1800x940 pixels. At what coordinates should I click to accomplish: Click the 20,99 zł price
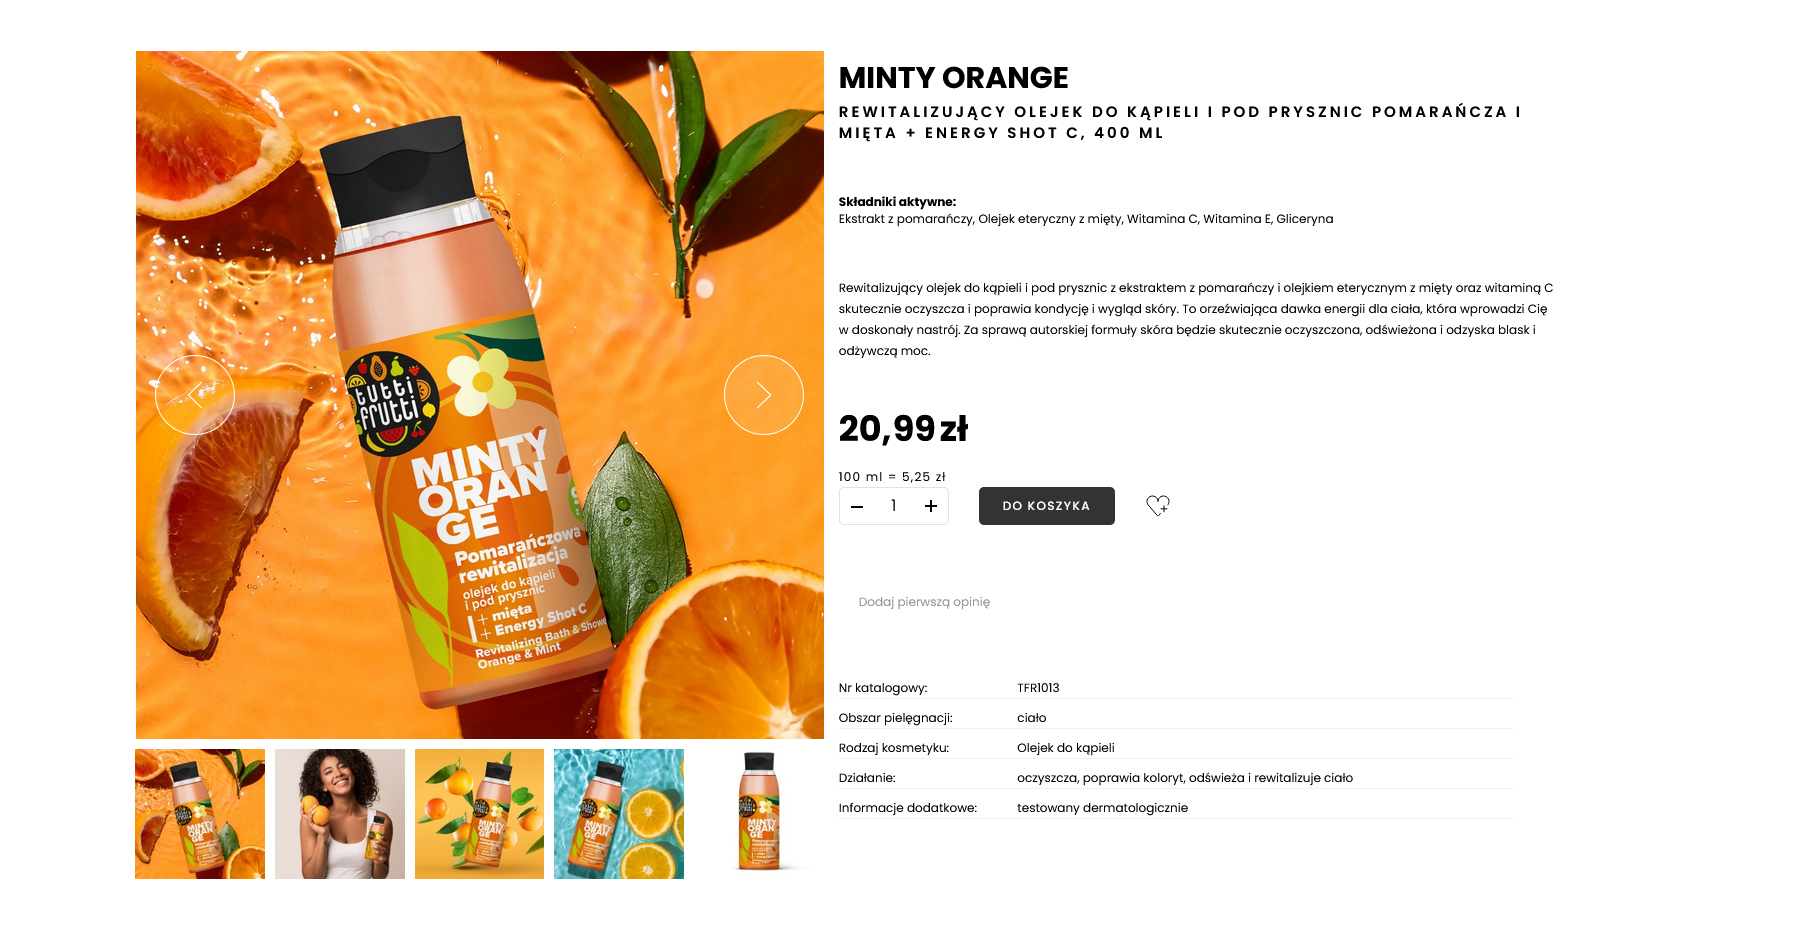903,429
